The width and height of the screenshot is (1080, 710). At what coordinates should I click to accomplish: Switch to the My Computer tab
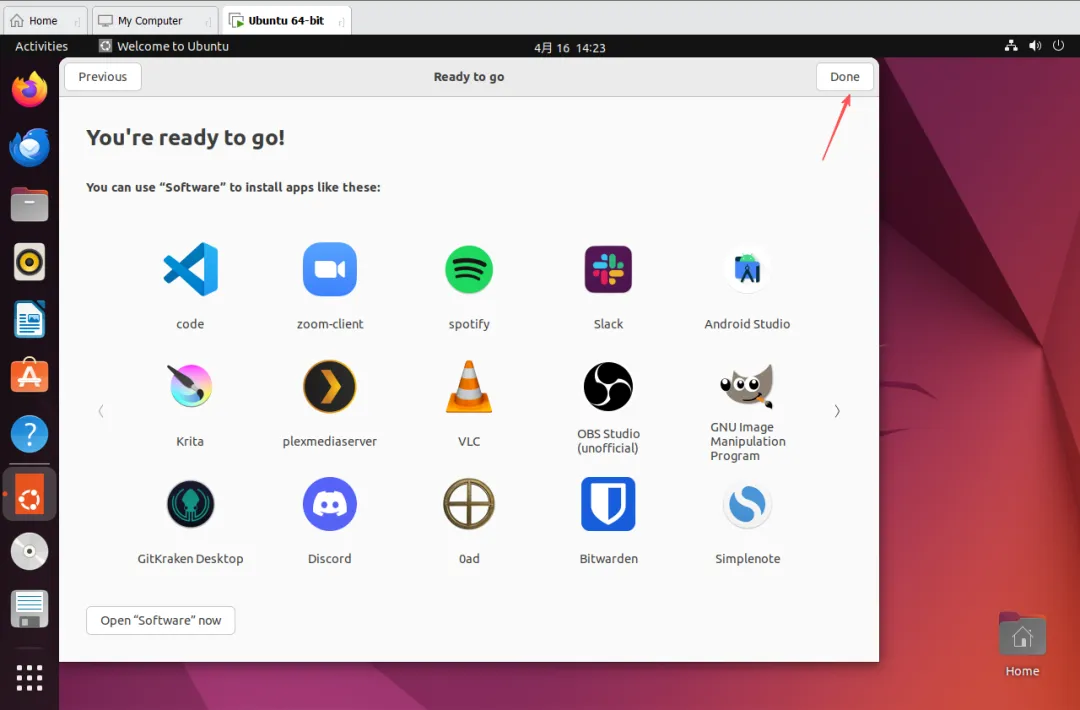(x=155, y=21)
